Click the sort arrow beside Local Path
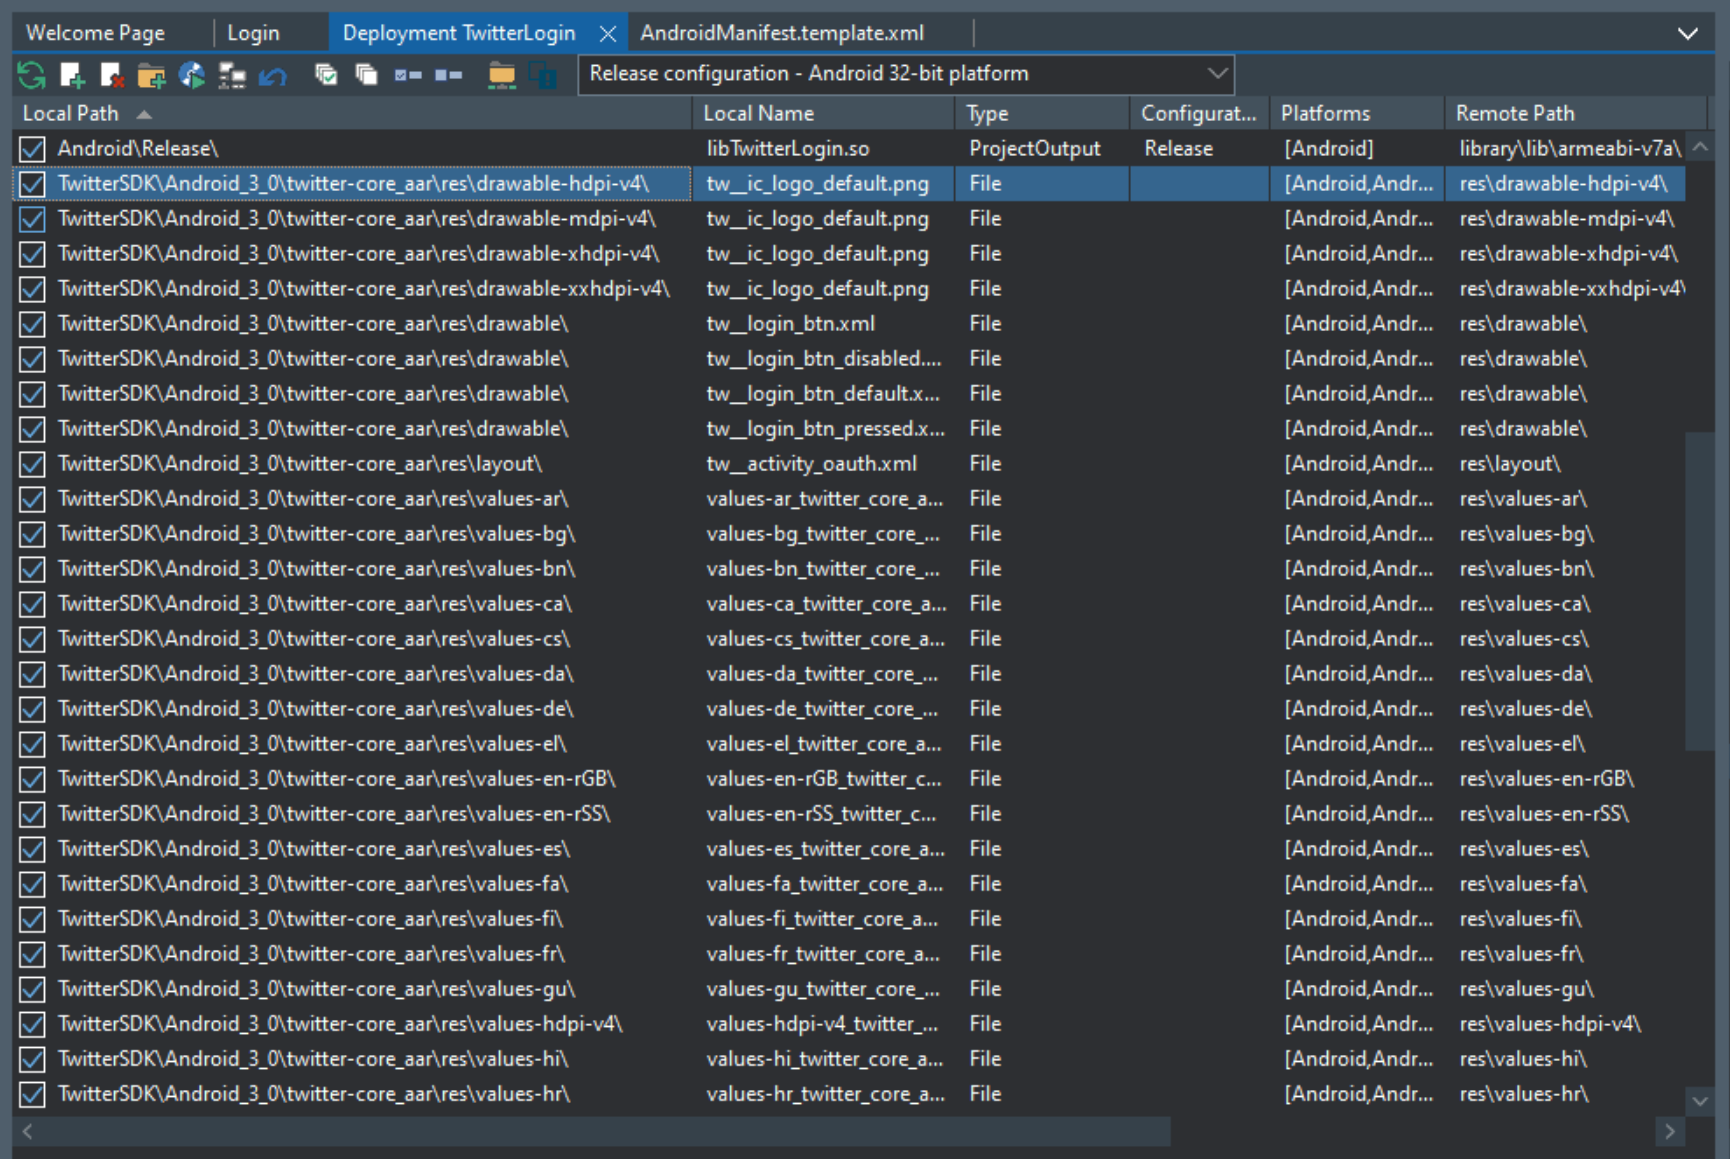Screen dimensions: 1730x1159 tap(144, 114)
